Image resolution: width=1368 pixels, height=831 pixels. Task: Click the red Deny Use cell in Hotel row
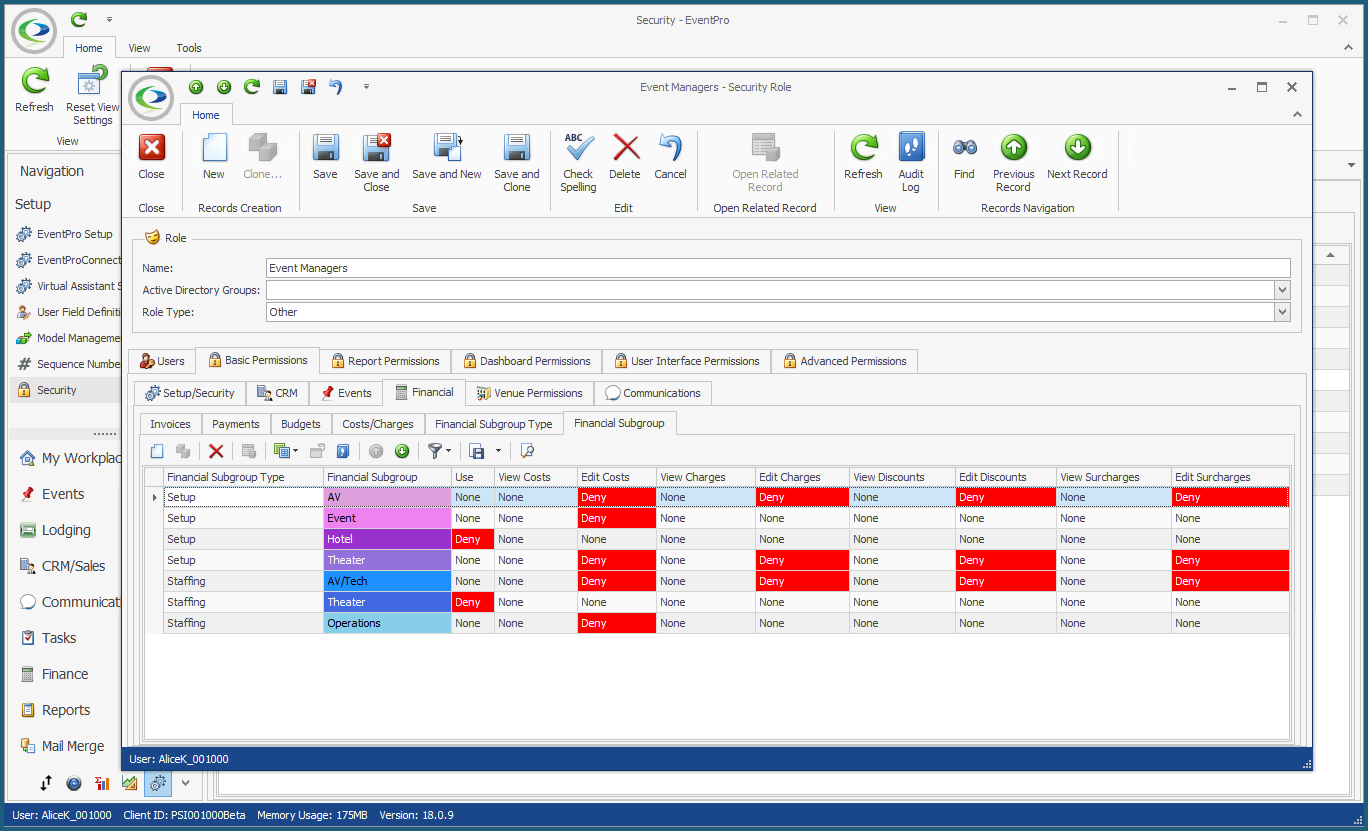tap(473, 539)
